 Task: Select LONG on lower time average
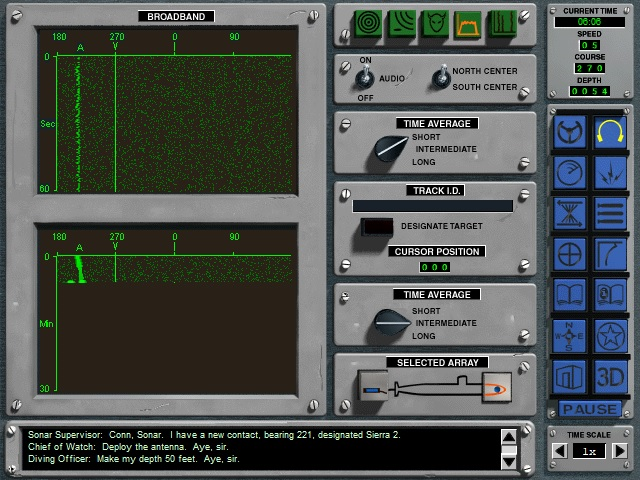pyautogui.click(x=424, y=336)
